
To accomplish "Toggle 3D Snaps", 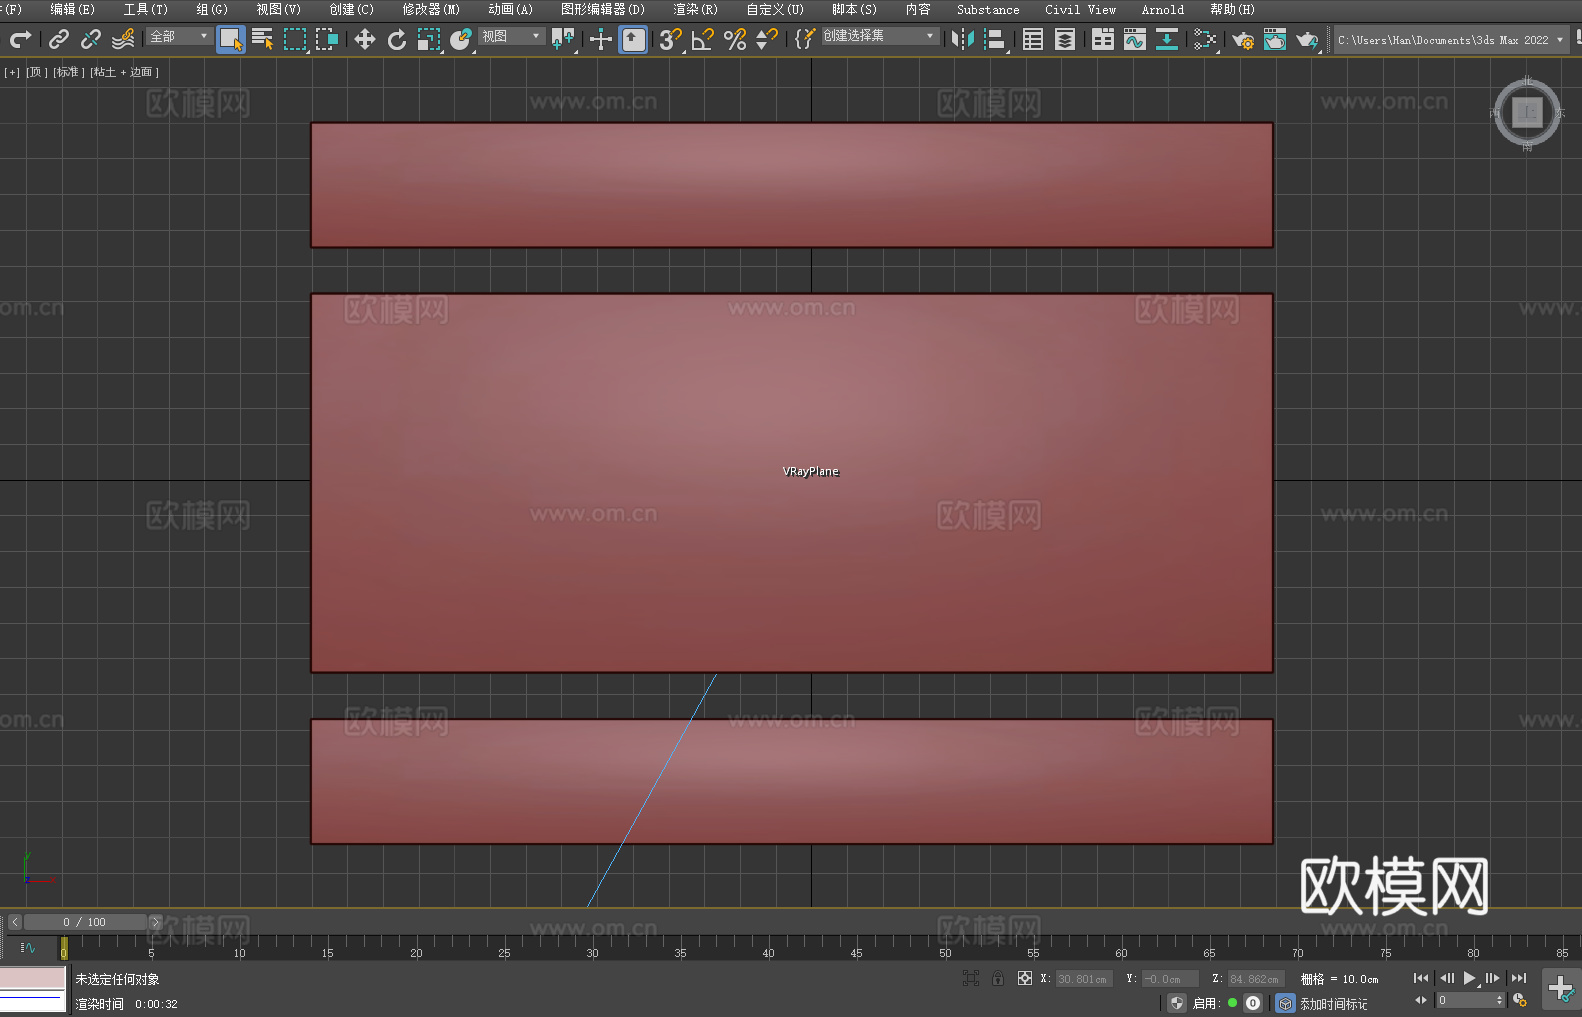I will [x=671, y=39].
